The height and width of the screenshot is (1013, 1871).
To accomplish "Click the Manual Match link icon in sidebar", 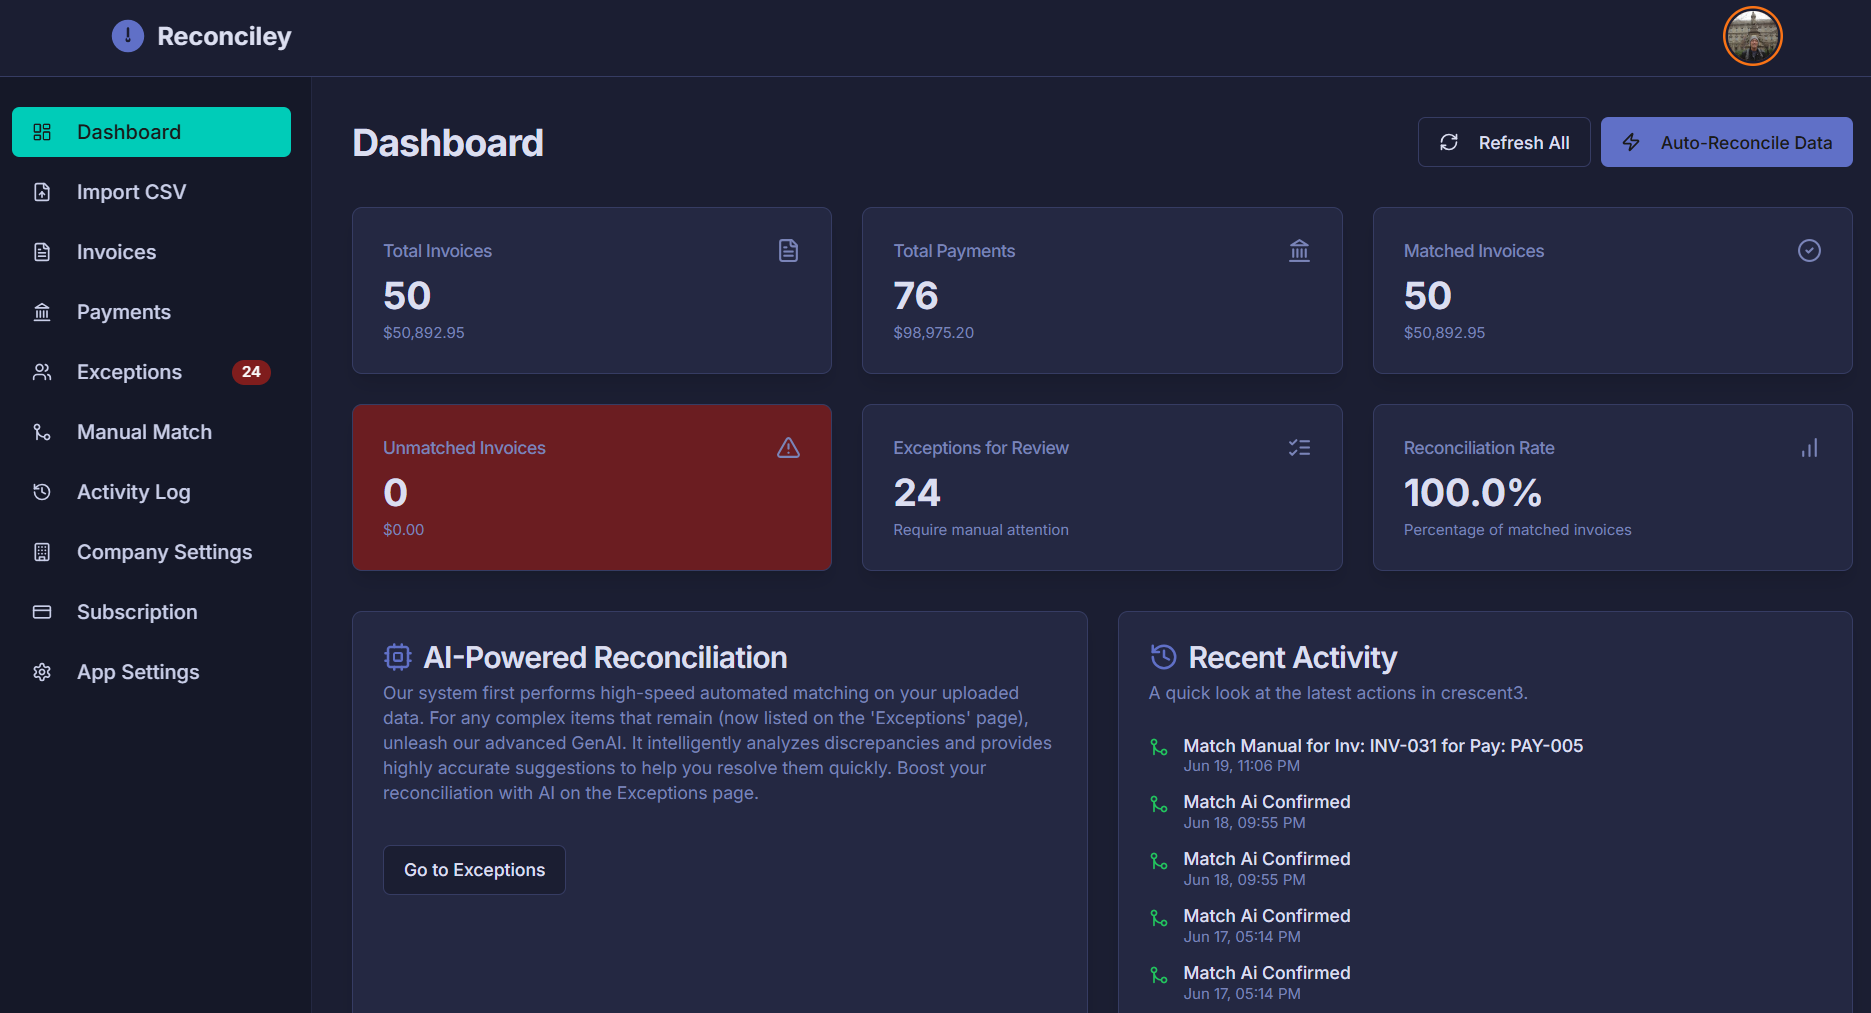I will (x=42, y=431).
